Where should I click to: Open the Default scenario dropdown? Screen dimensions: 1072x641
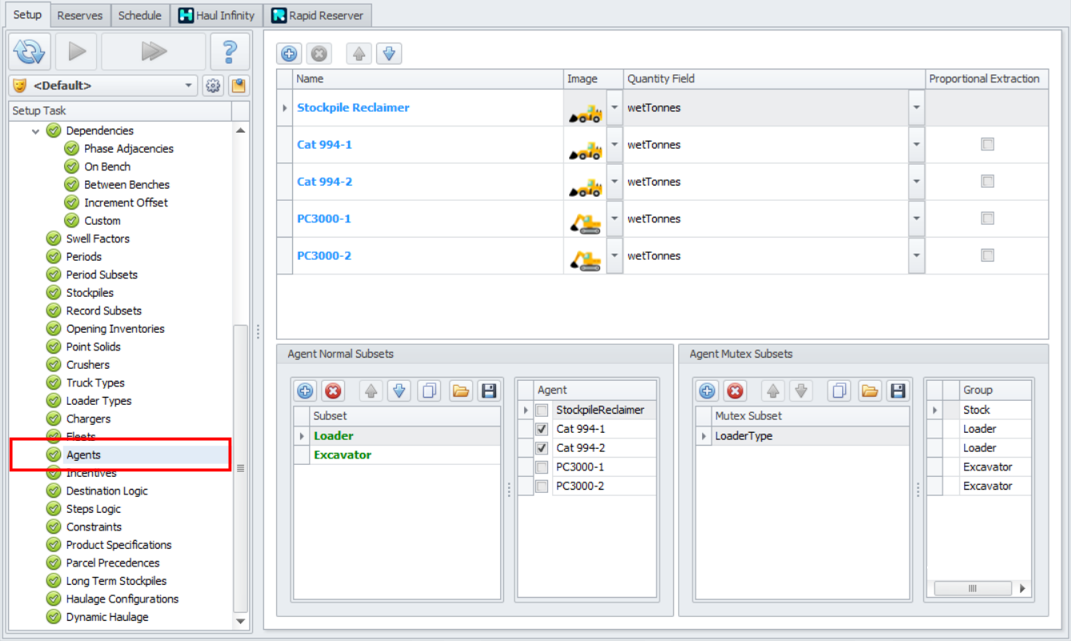point(189,86)
